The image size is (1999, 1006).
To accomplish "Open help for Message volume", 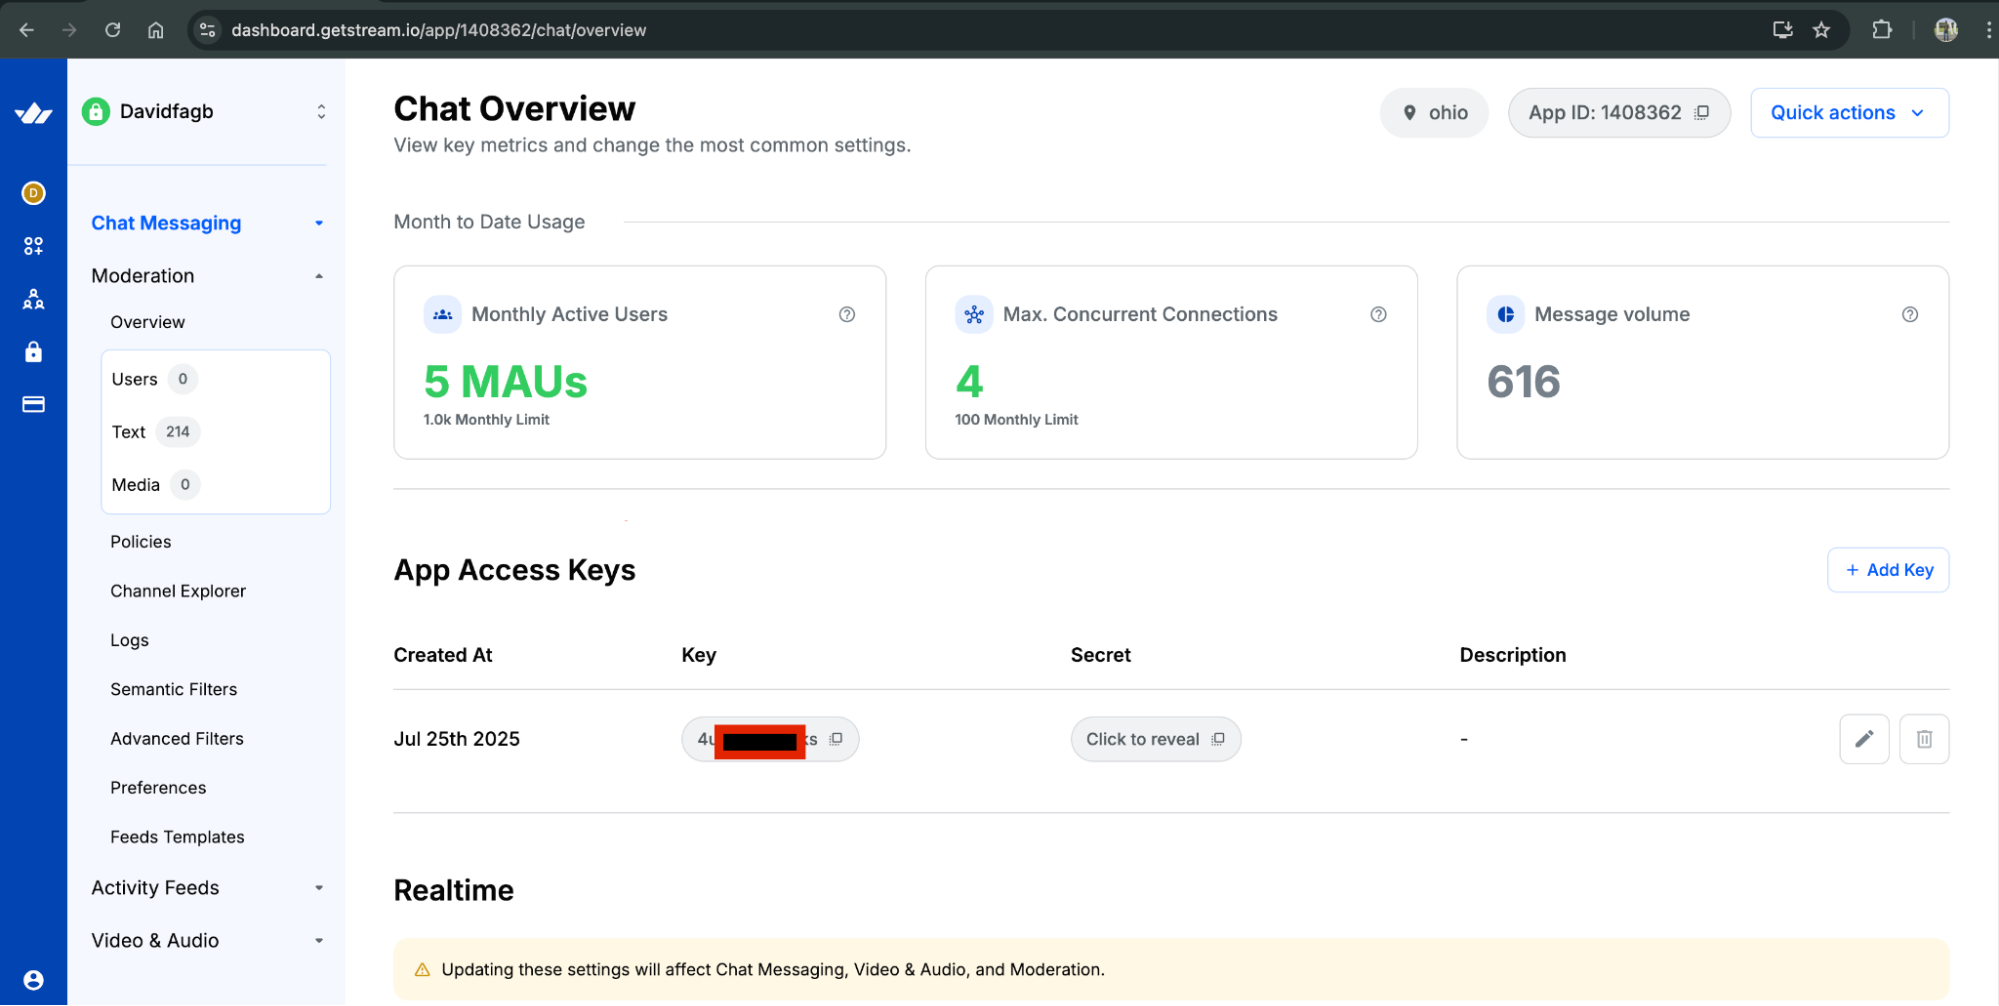I will (1909, 315).
